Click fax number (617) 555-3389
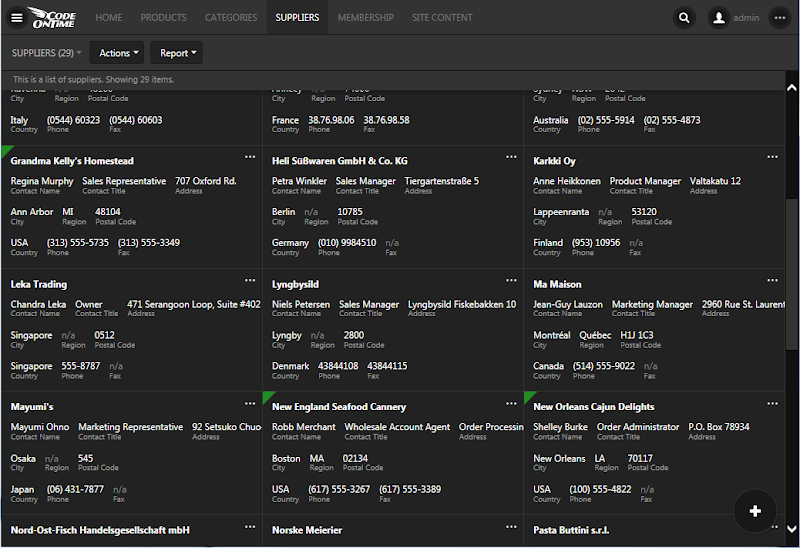The height and width of the screenshot is (548, 800). tap(410, 489)
